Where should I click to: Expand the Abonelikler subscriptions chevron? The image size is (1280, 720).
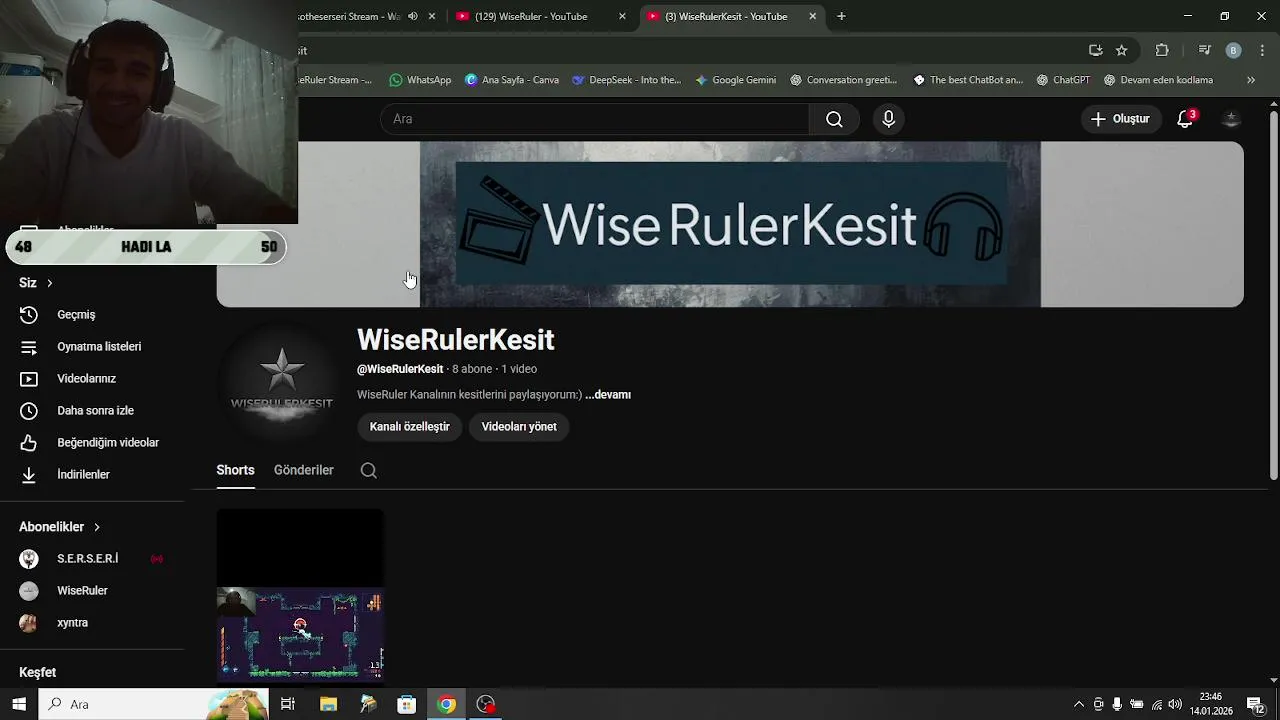coord(97,527)
